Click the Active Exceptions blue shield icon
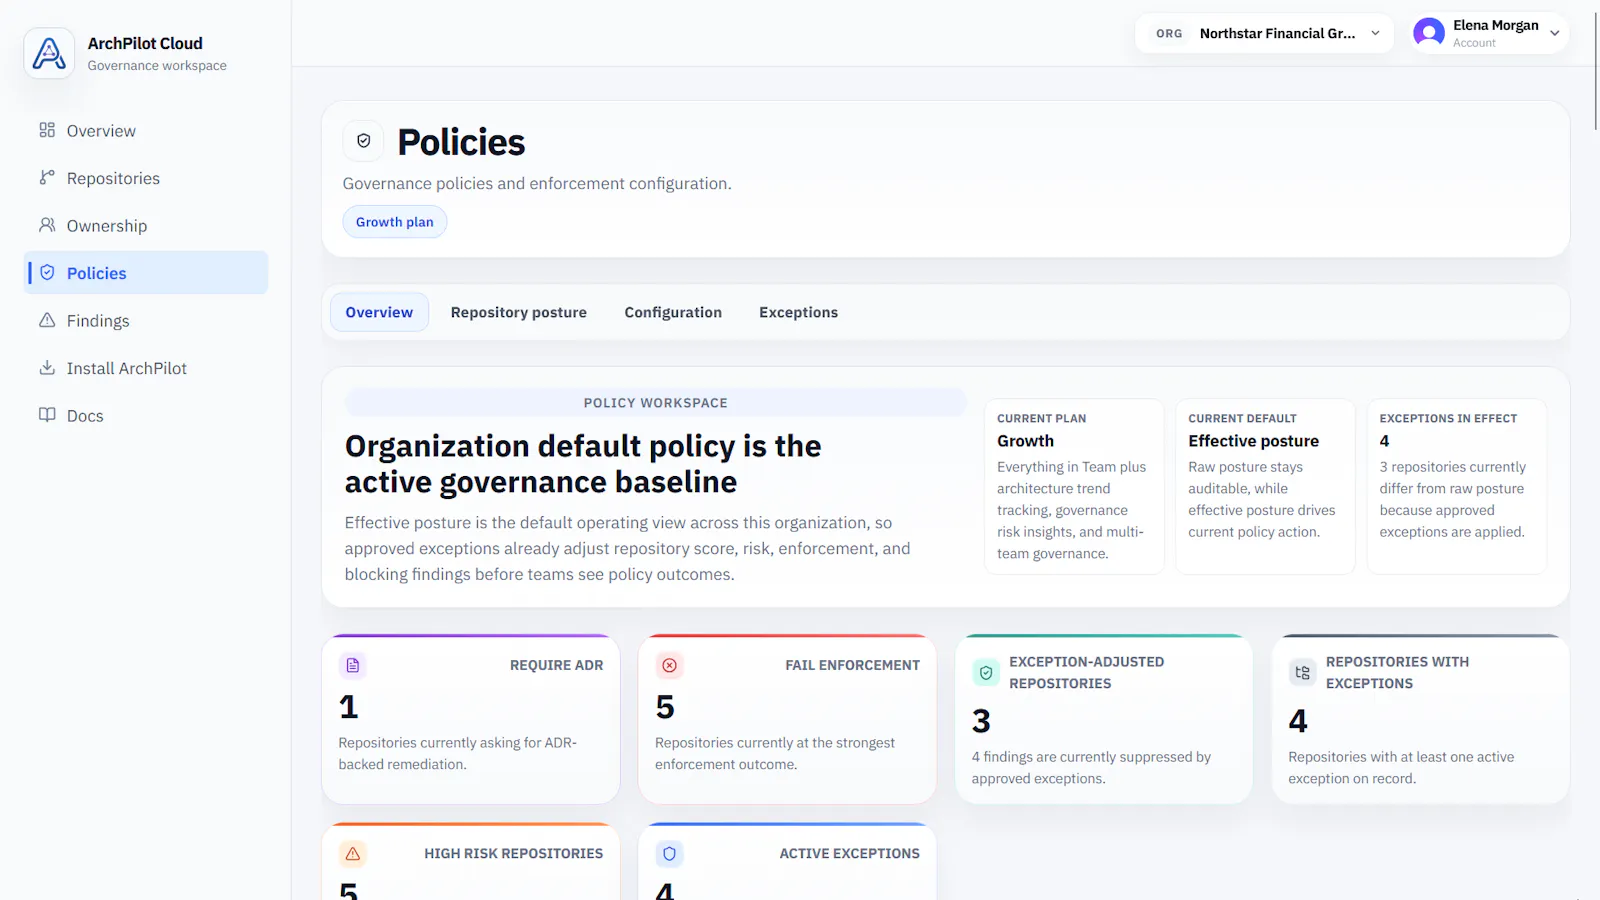Screen dimensions: 1600x900 [x=670, y=854]
